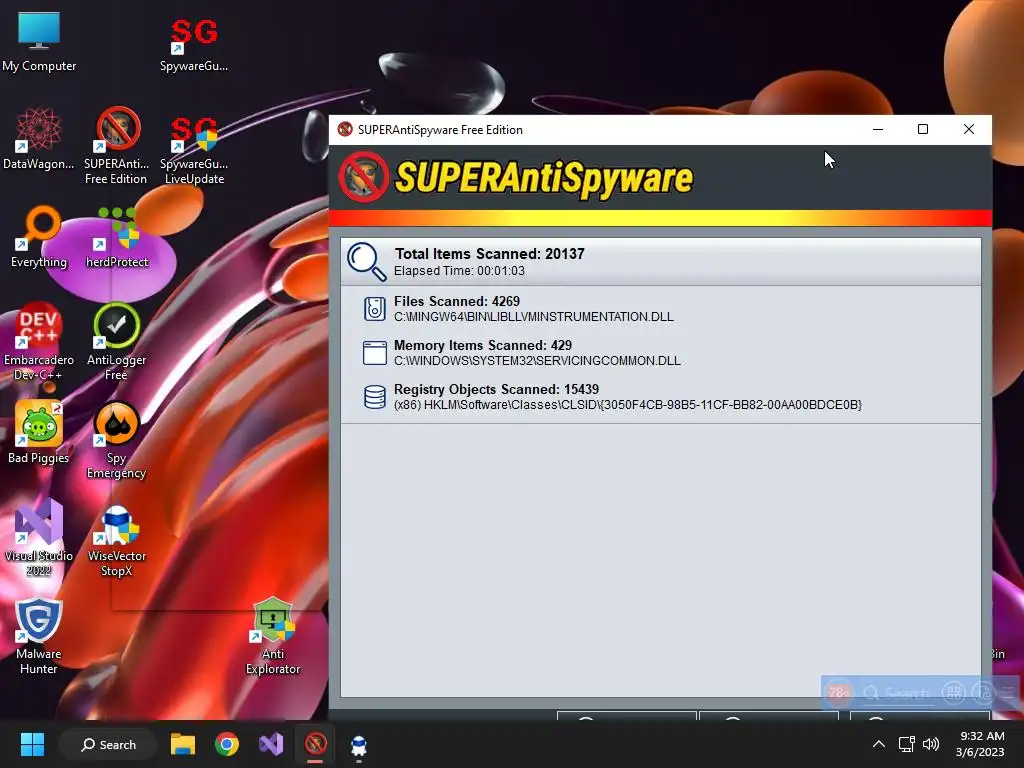
Task: Open Visual Studio from the taskbar
Action: pyautogui.click(x=271, y=744)
